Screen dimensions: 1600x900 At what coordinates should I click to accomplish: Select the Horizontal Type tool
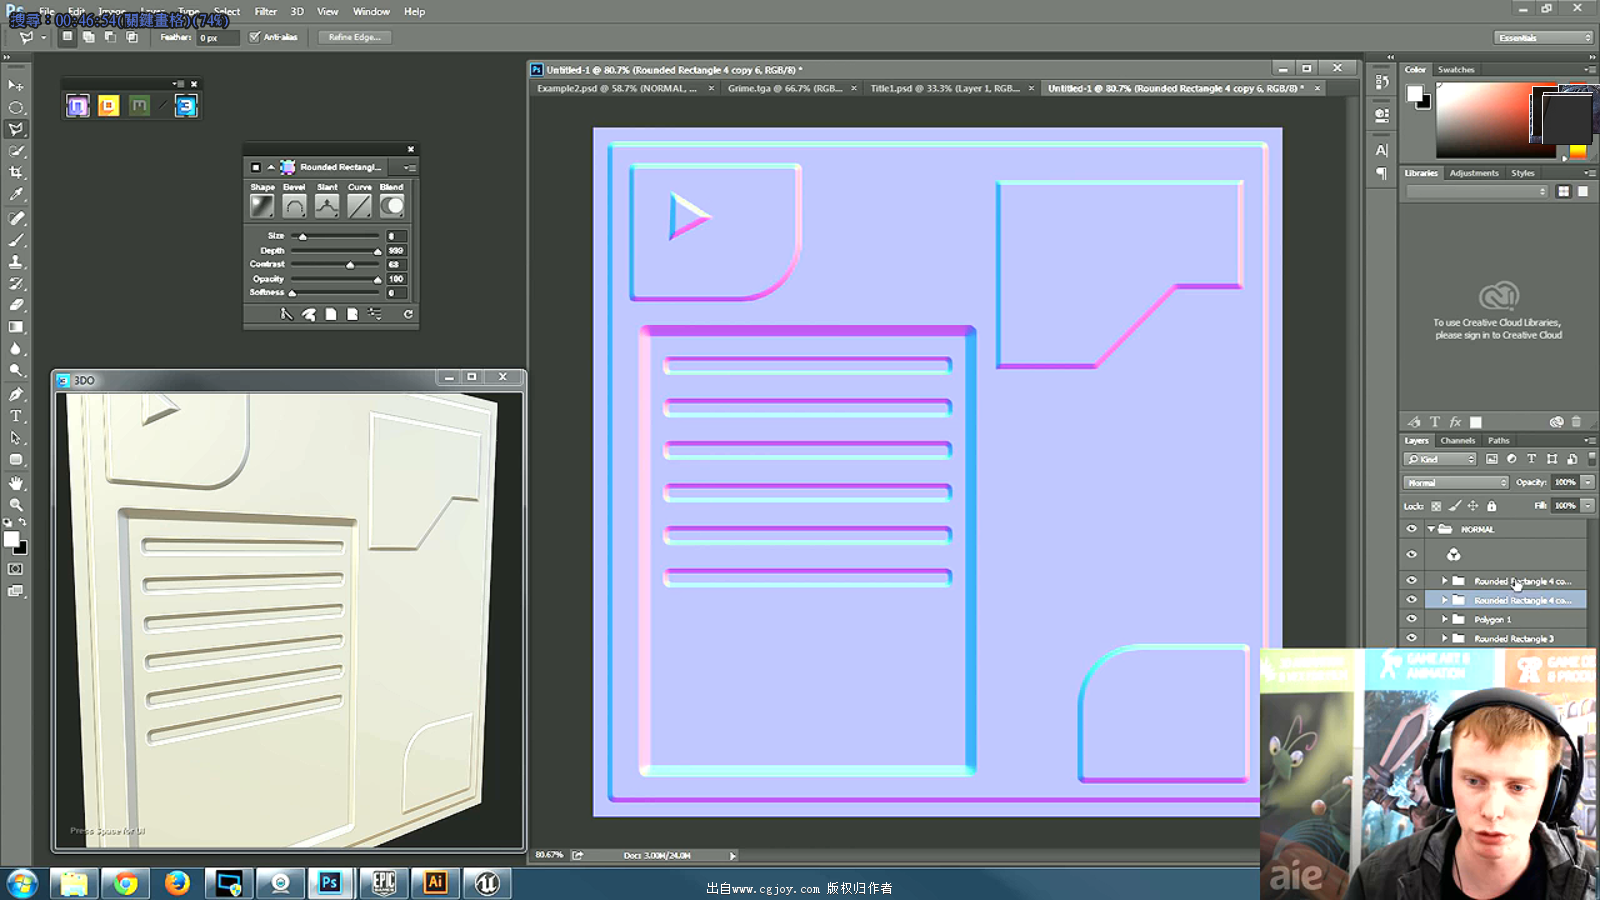coord(16,416)
